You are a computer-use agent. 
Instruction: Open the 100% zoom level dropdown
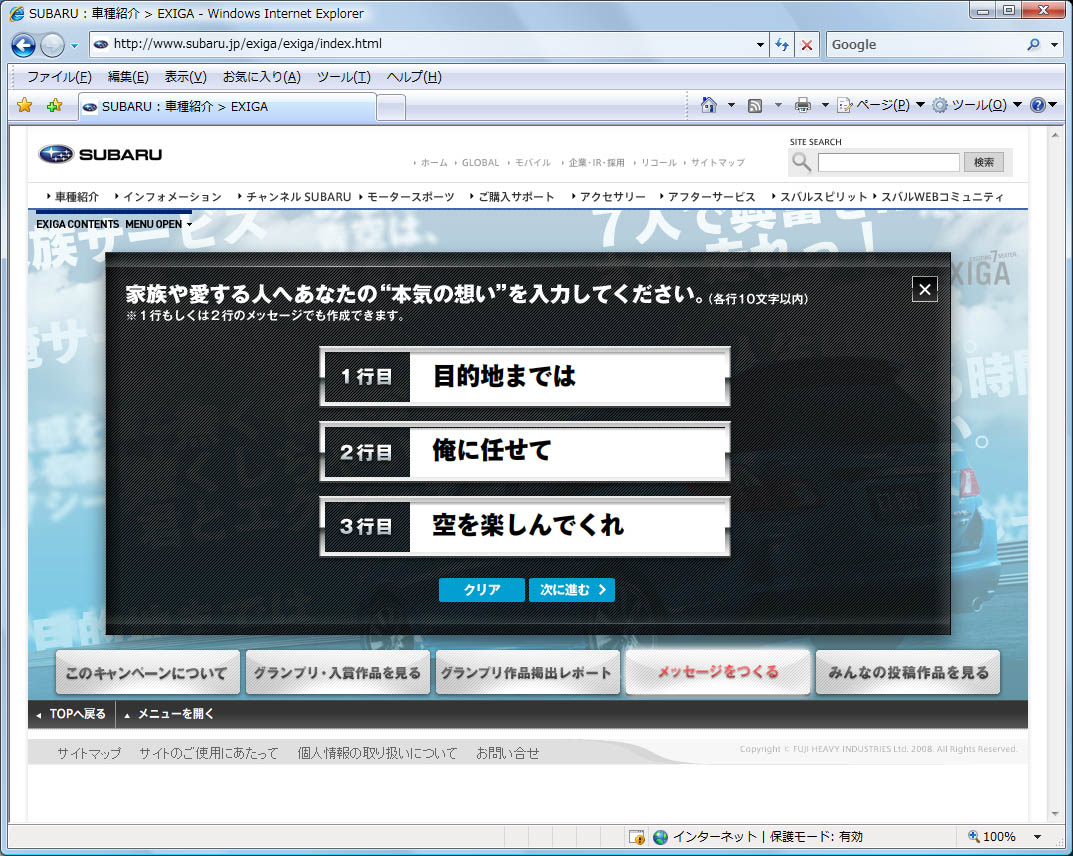pos(1037,837)
